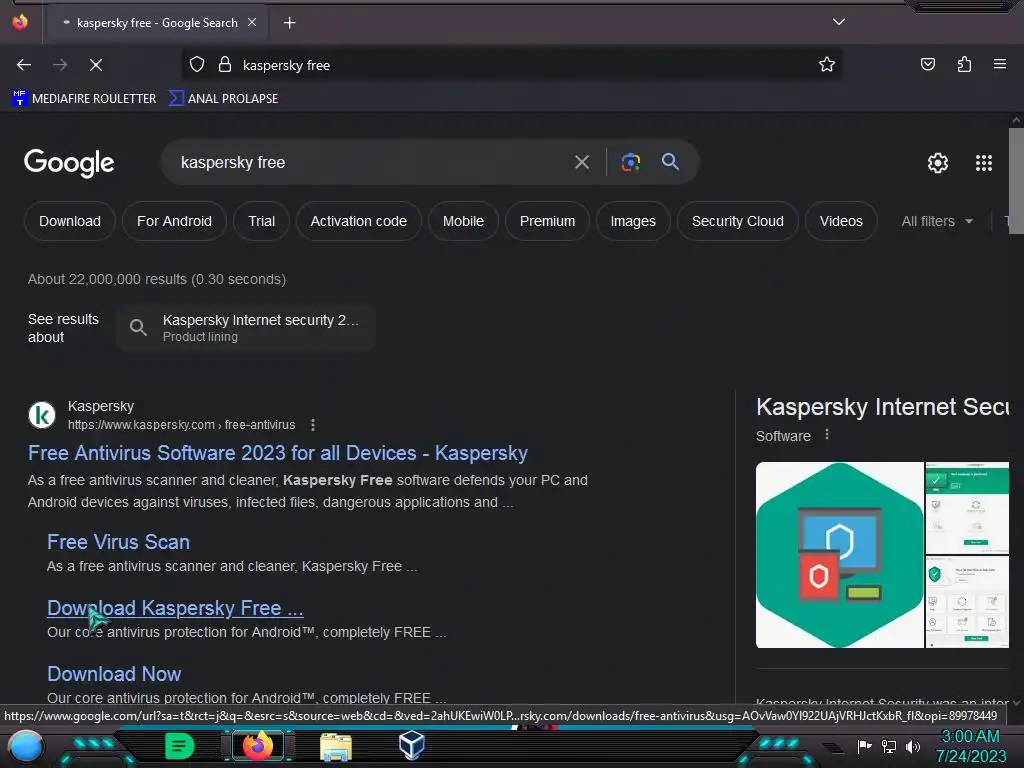
Task: Select the For Android filter chip
Action: tap(174, 221)
